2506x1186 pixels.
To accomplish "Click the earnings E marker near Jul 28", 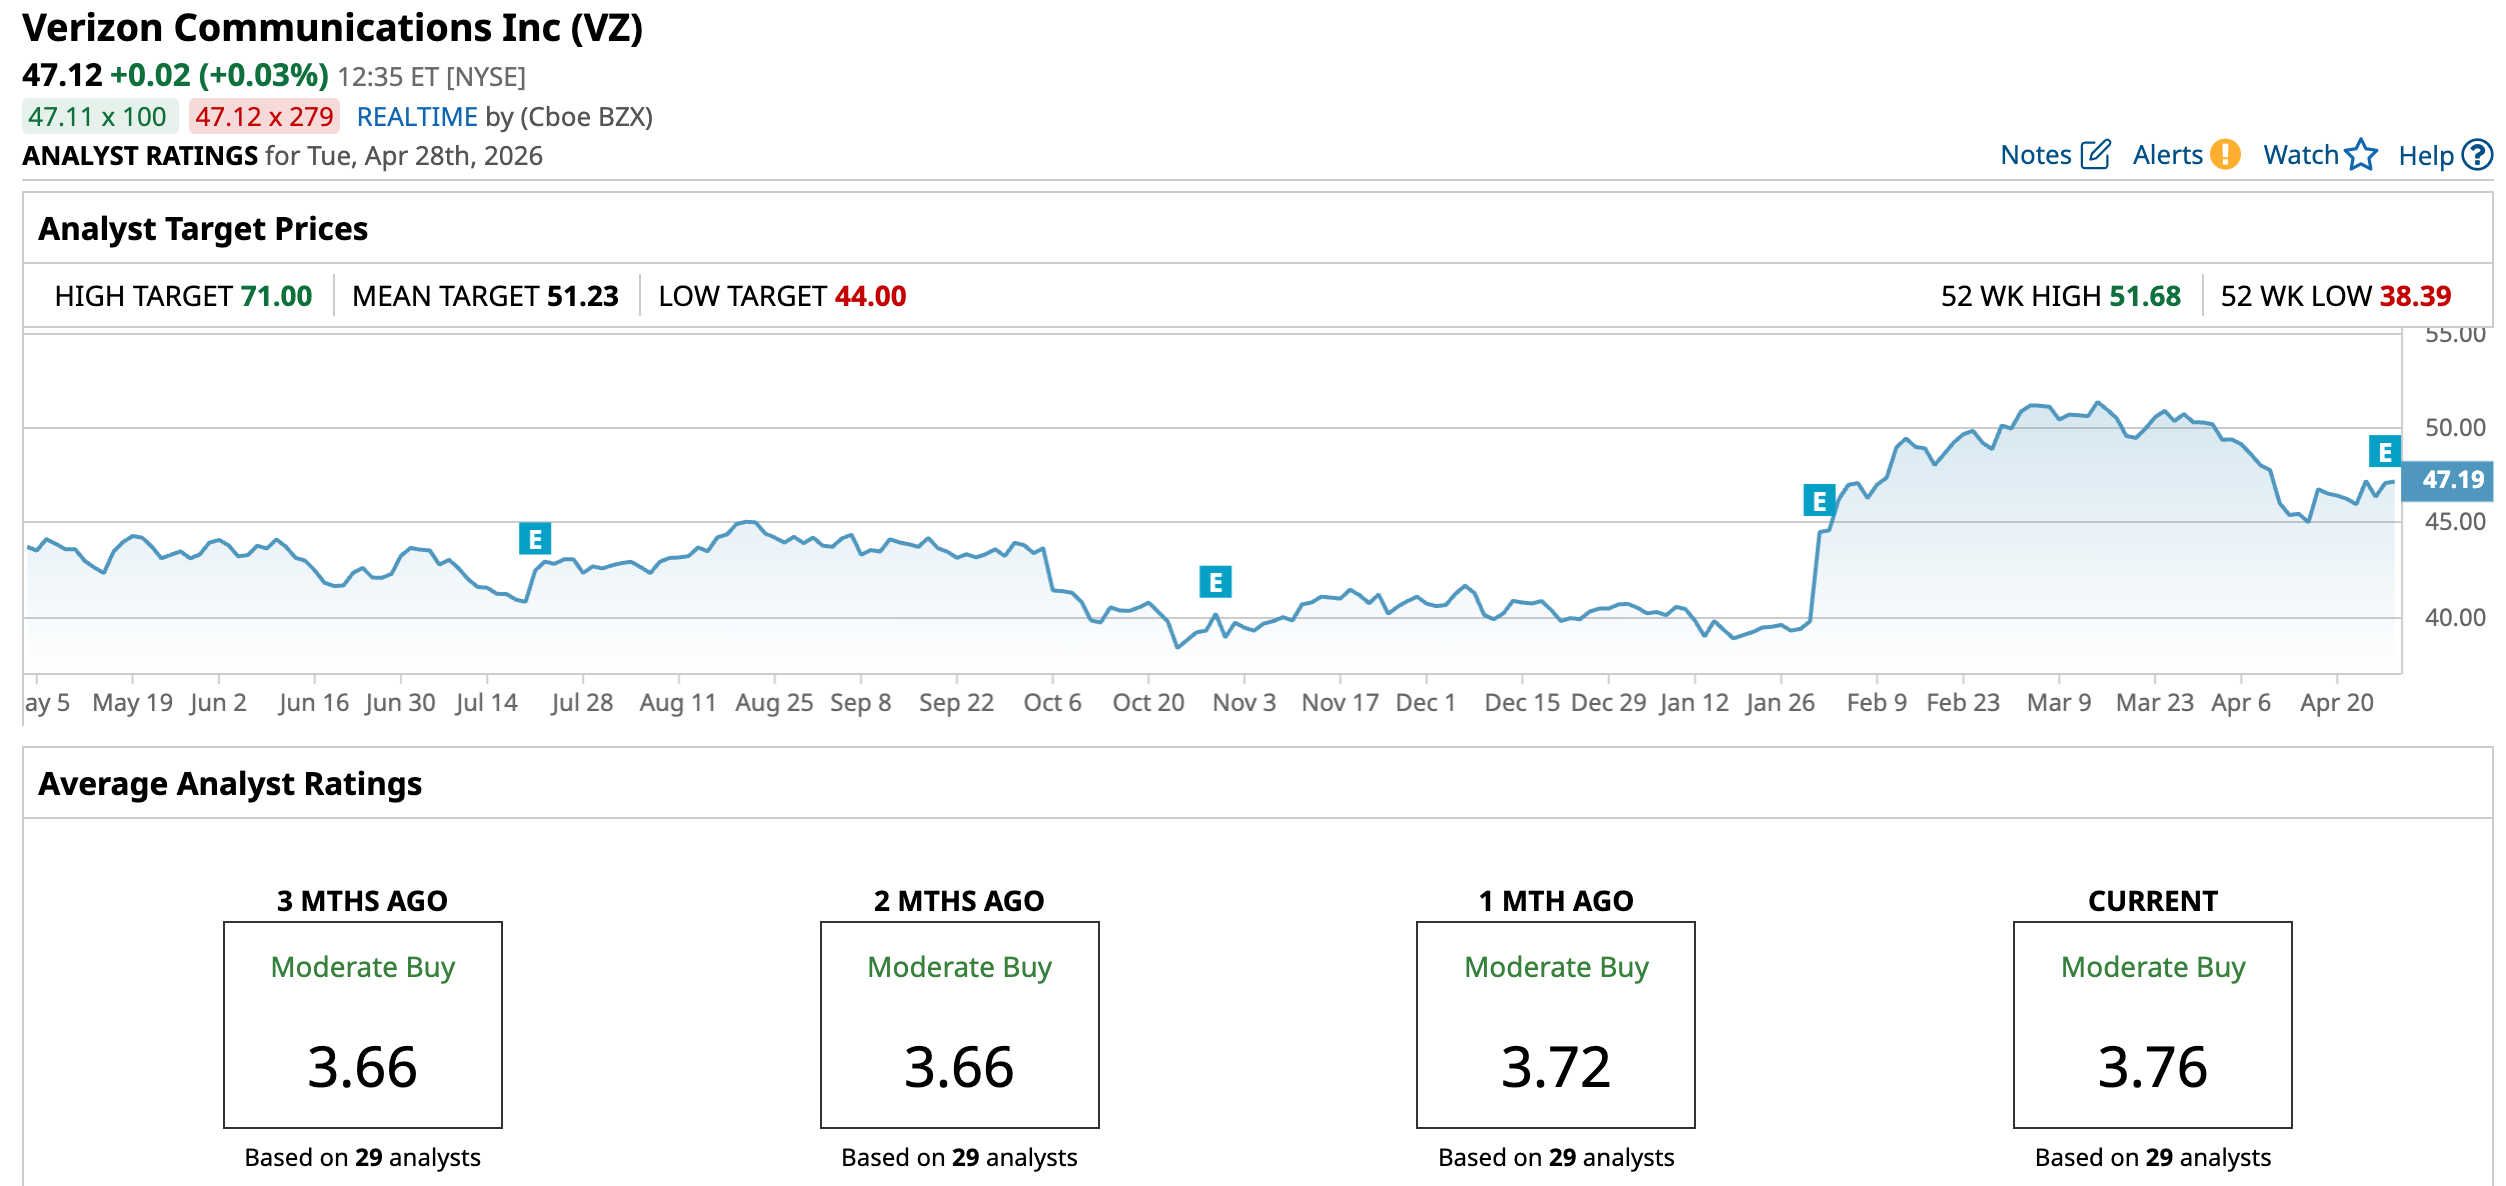I will coord(535,539).
